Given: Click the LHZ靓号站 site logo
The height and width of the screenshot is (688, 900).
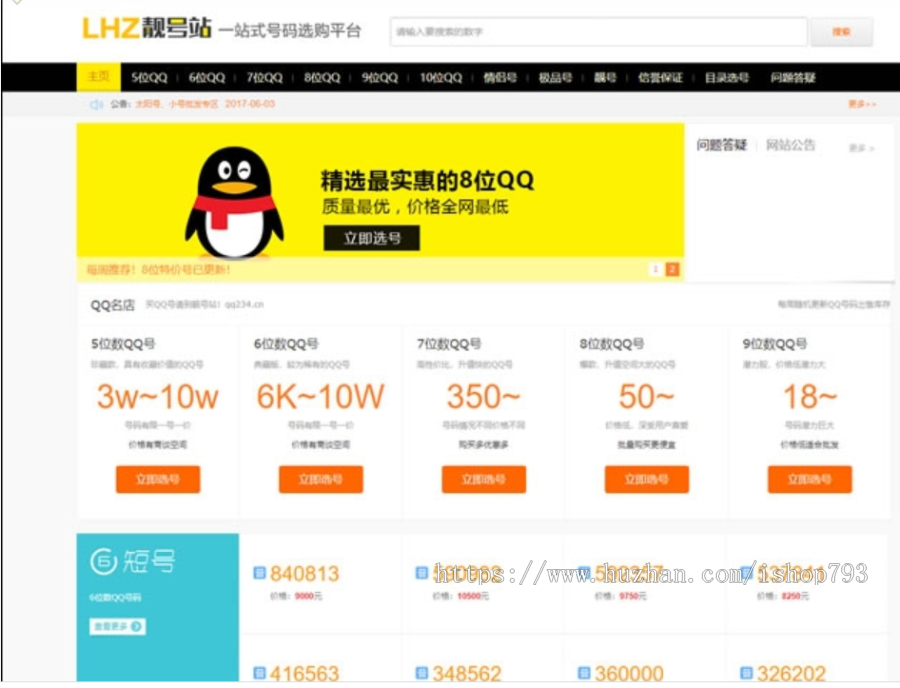Looking at the screenshot, I should pos(147,28).
